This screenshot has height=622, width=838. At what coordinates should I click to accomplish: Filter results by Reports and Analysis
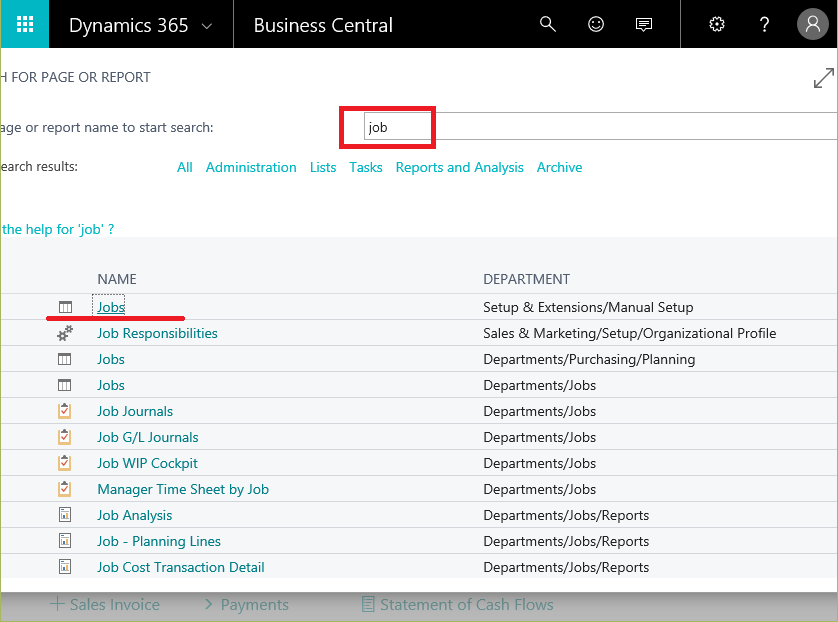point(459,167)
